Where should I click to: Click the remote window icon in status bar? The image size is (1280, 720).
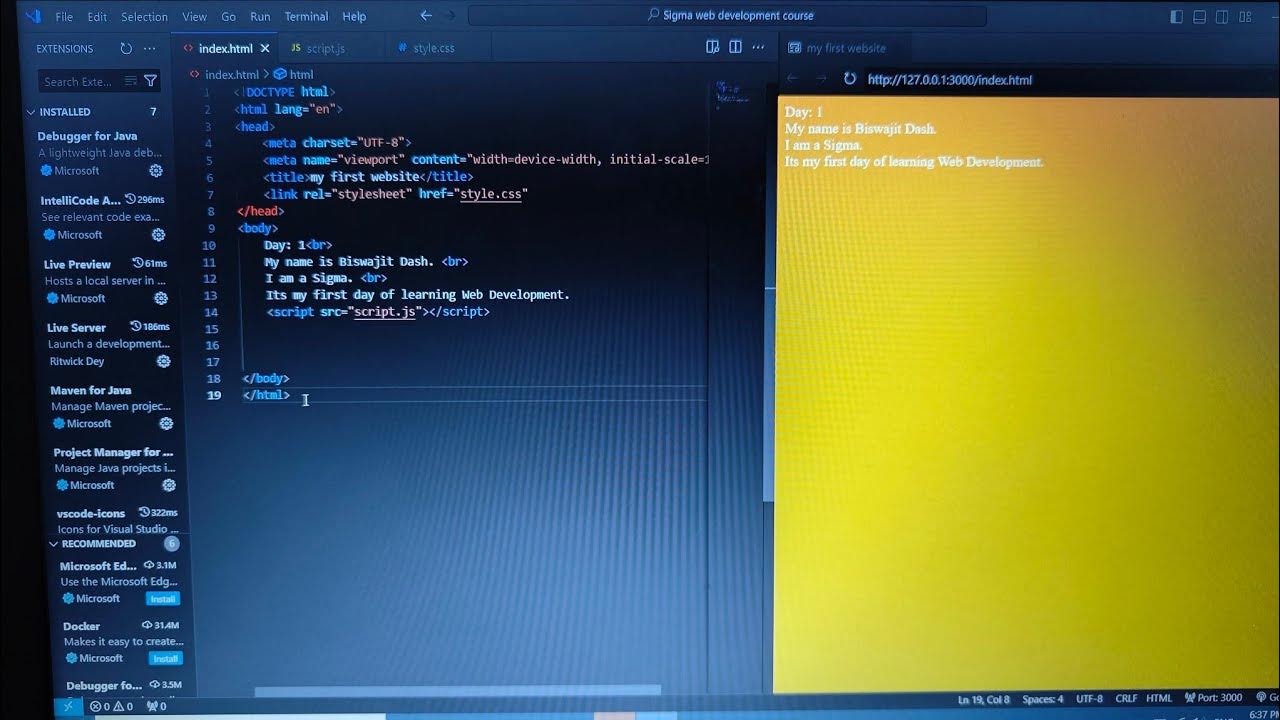tap(68, 706)
